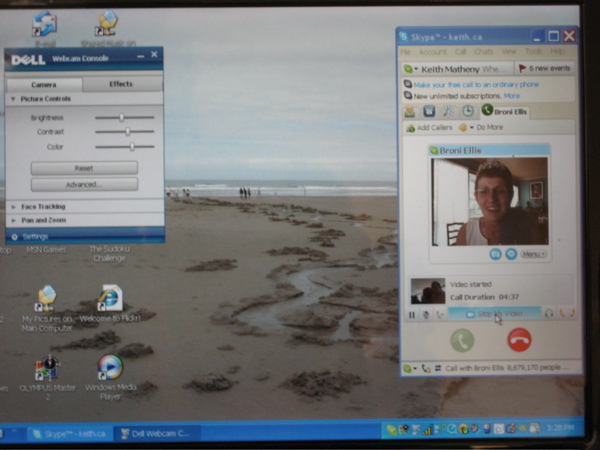Click the More link after unlimited subscriptions

click(x=512, y=96)
